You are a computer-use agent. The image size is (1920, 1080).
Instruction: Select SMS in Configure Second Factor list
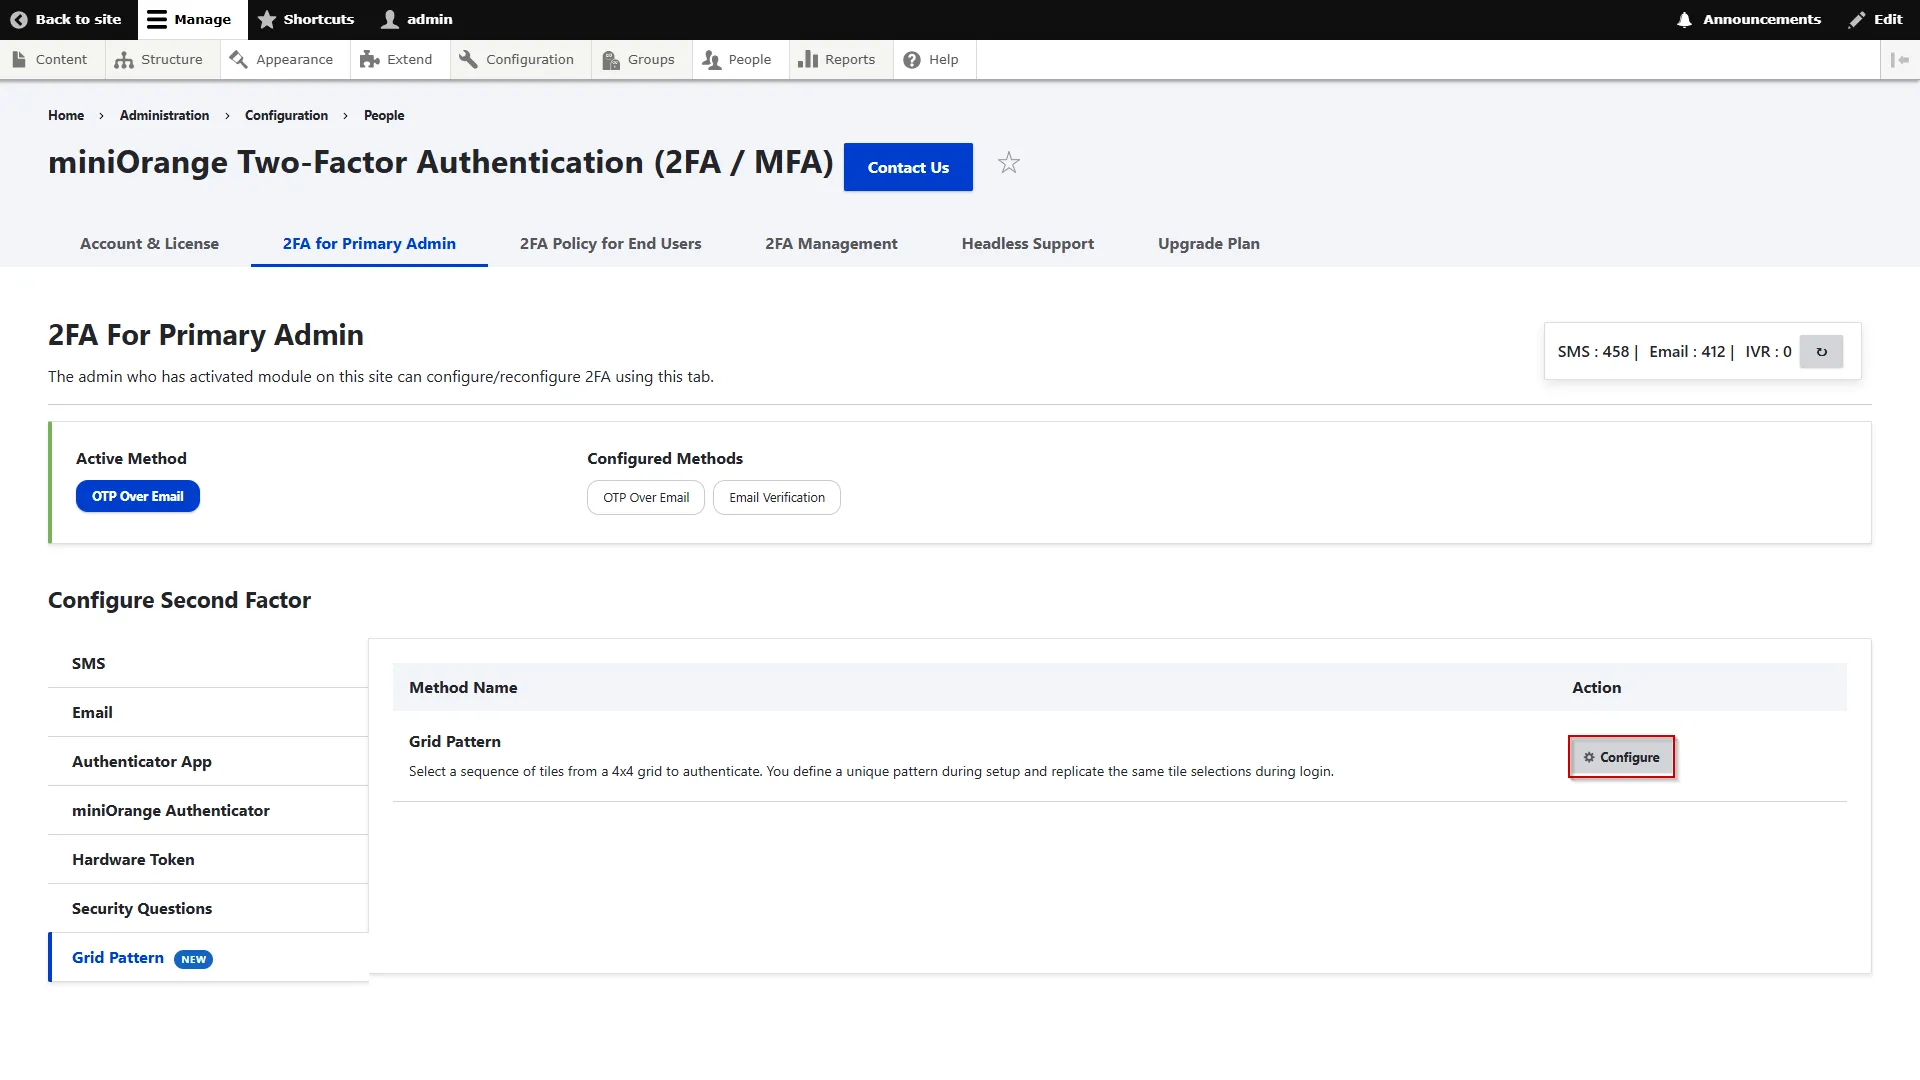coord(208,663)
